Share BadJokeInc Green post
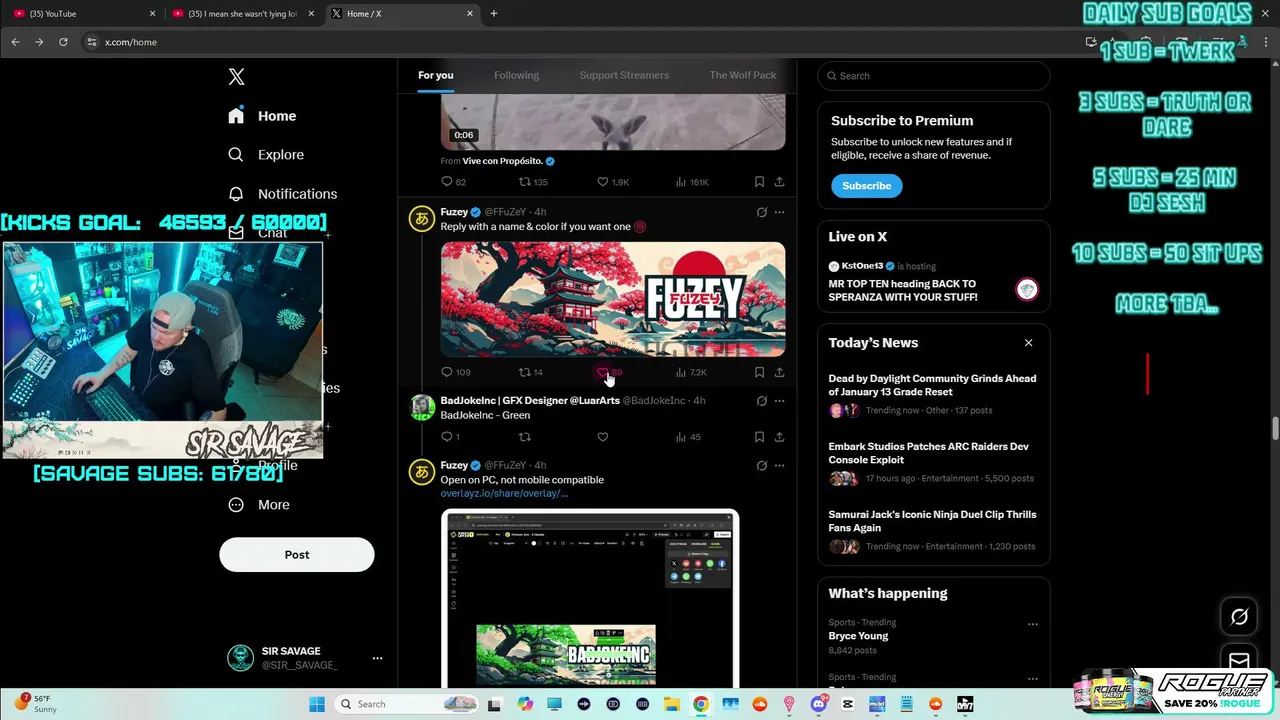Viewport: 1280px width, 720px height. tap(779, 437)
